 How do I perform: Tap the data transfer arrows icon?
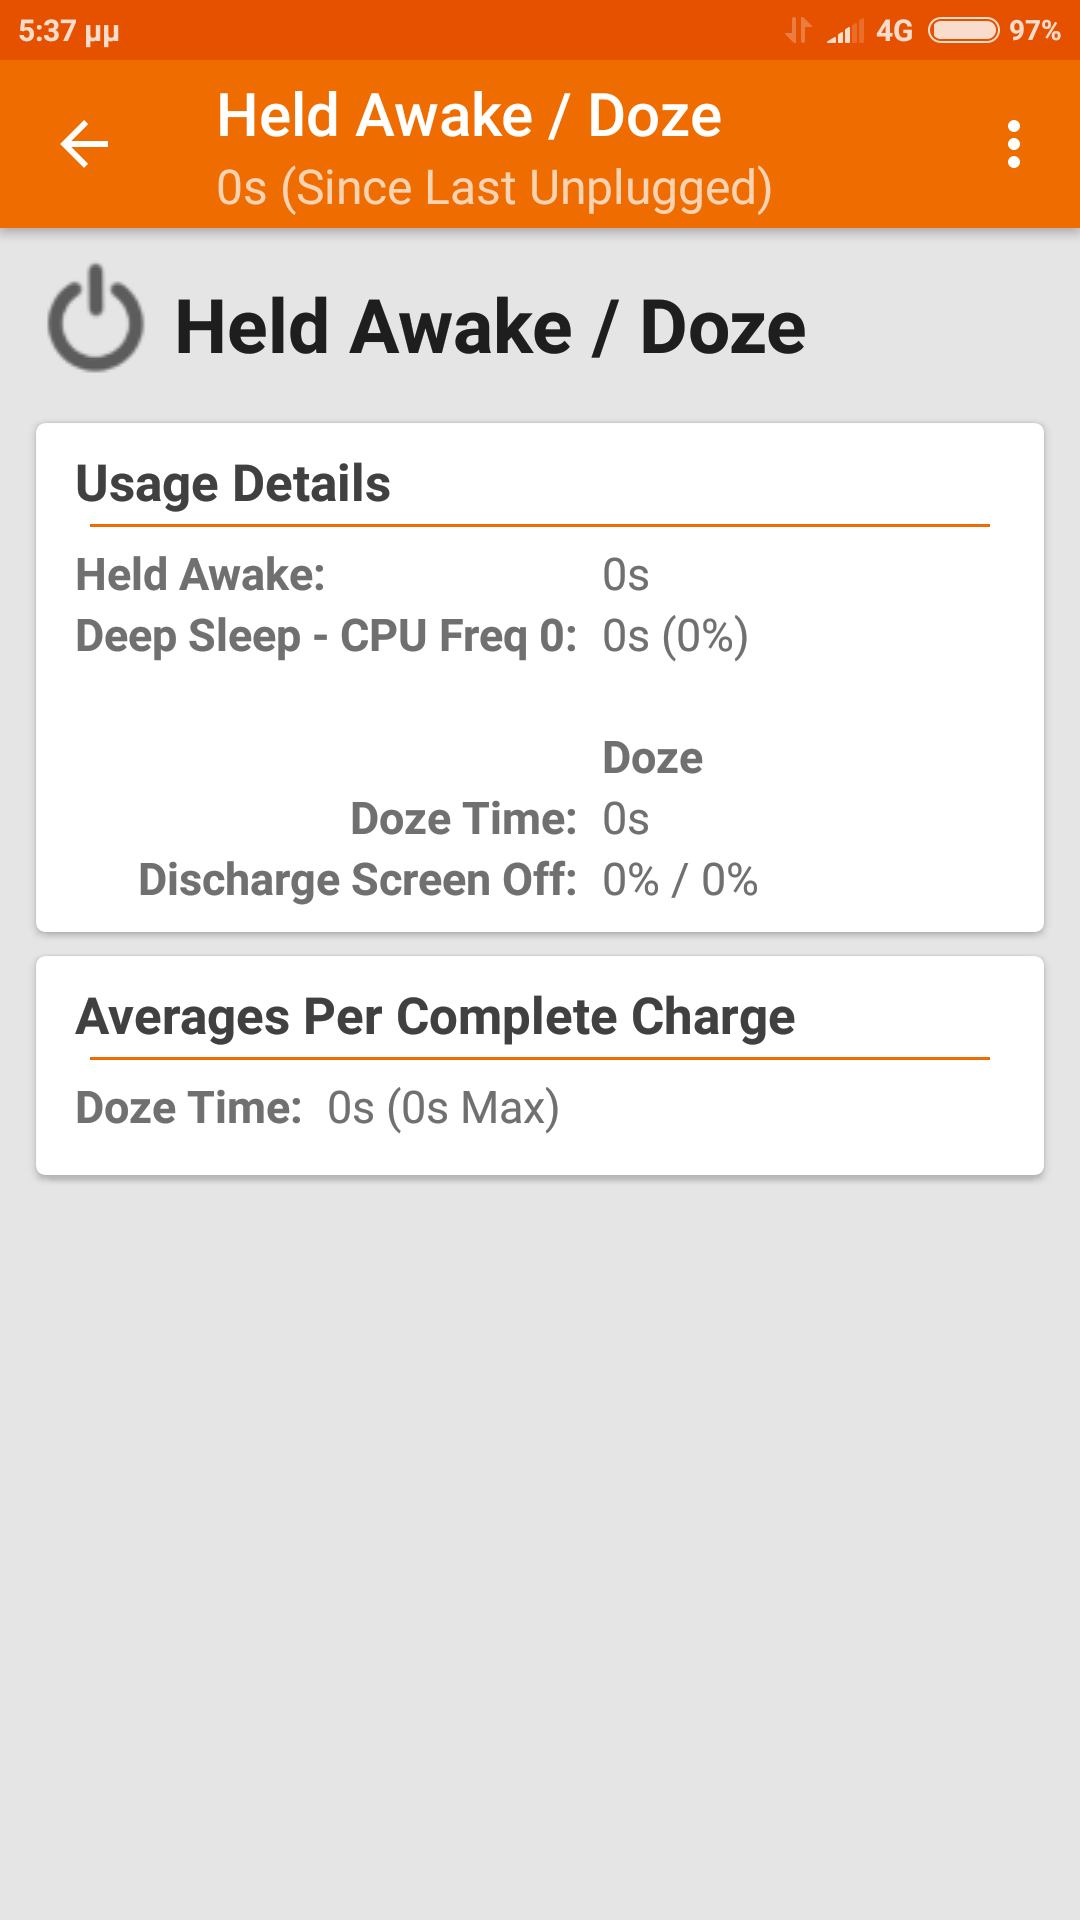[x=798, y=30]
